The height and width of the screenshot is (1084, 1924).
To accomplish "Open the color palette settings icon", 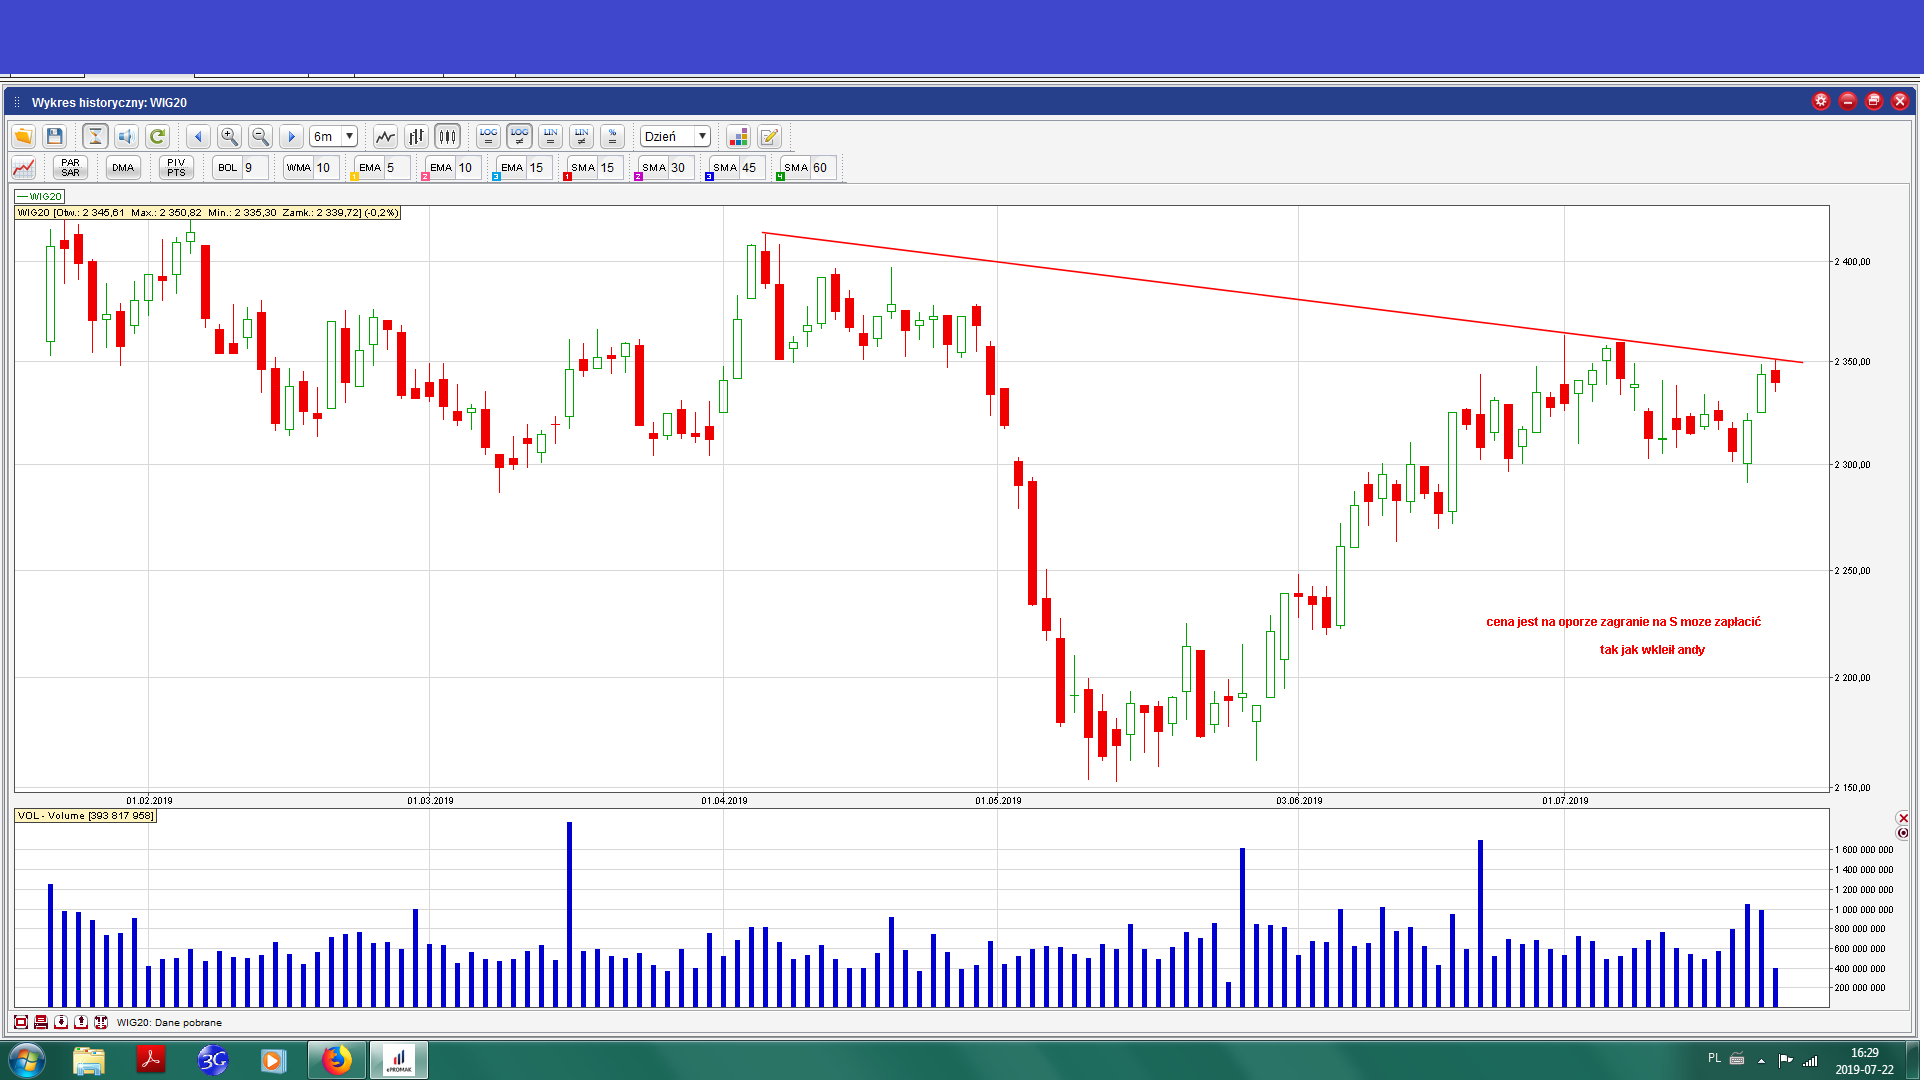I will pos(738,137).
